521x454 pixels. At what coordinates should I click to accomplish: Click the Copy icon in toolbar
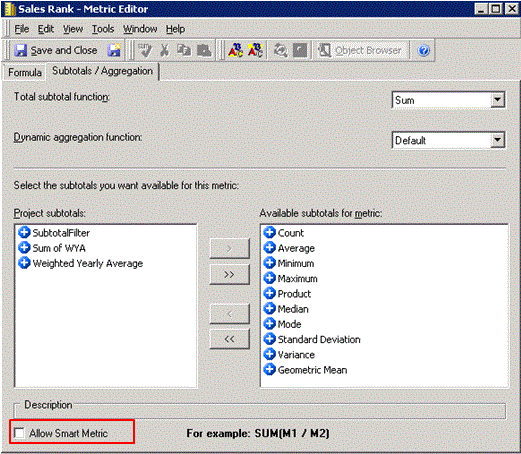(x=184, y=50)
